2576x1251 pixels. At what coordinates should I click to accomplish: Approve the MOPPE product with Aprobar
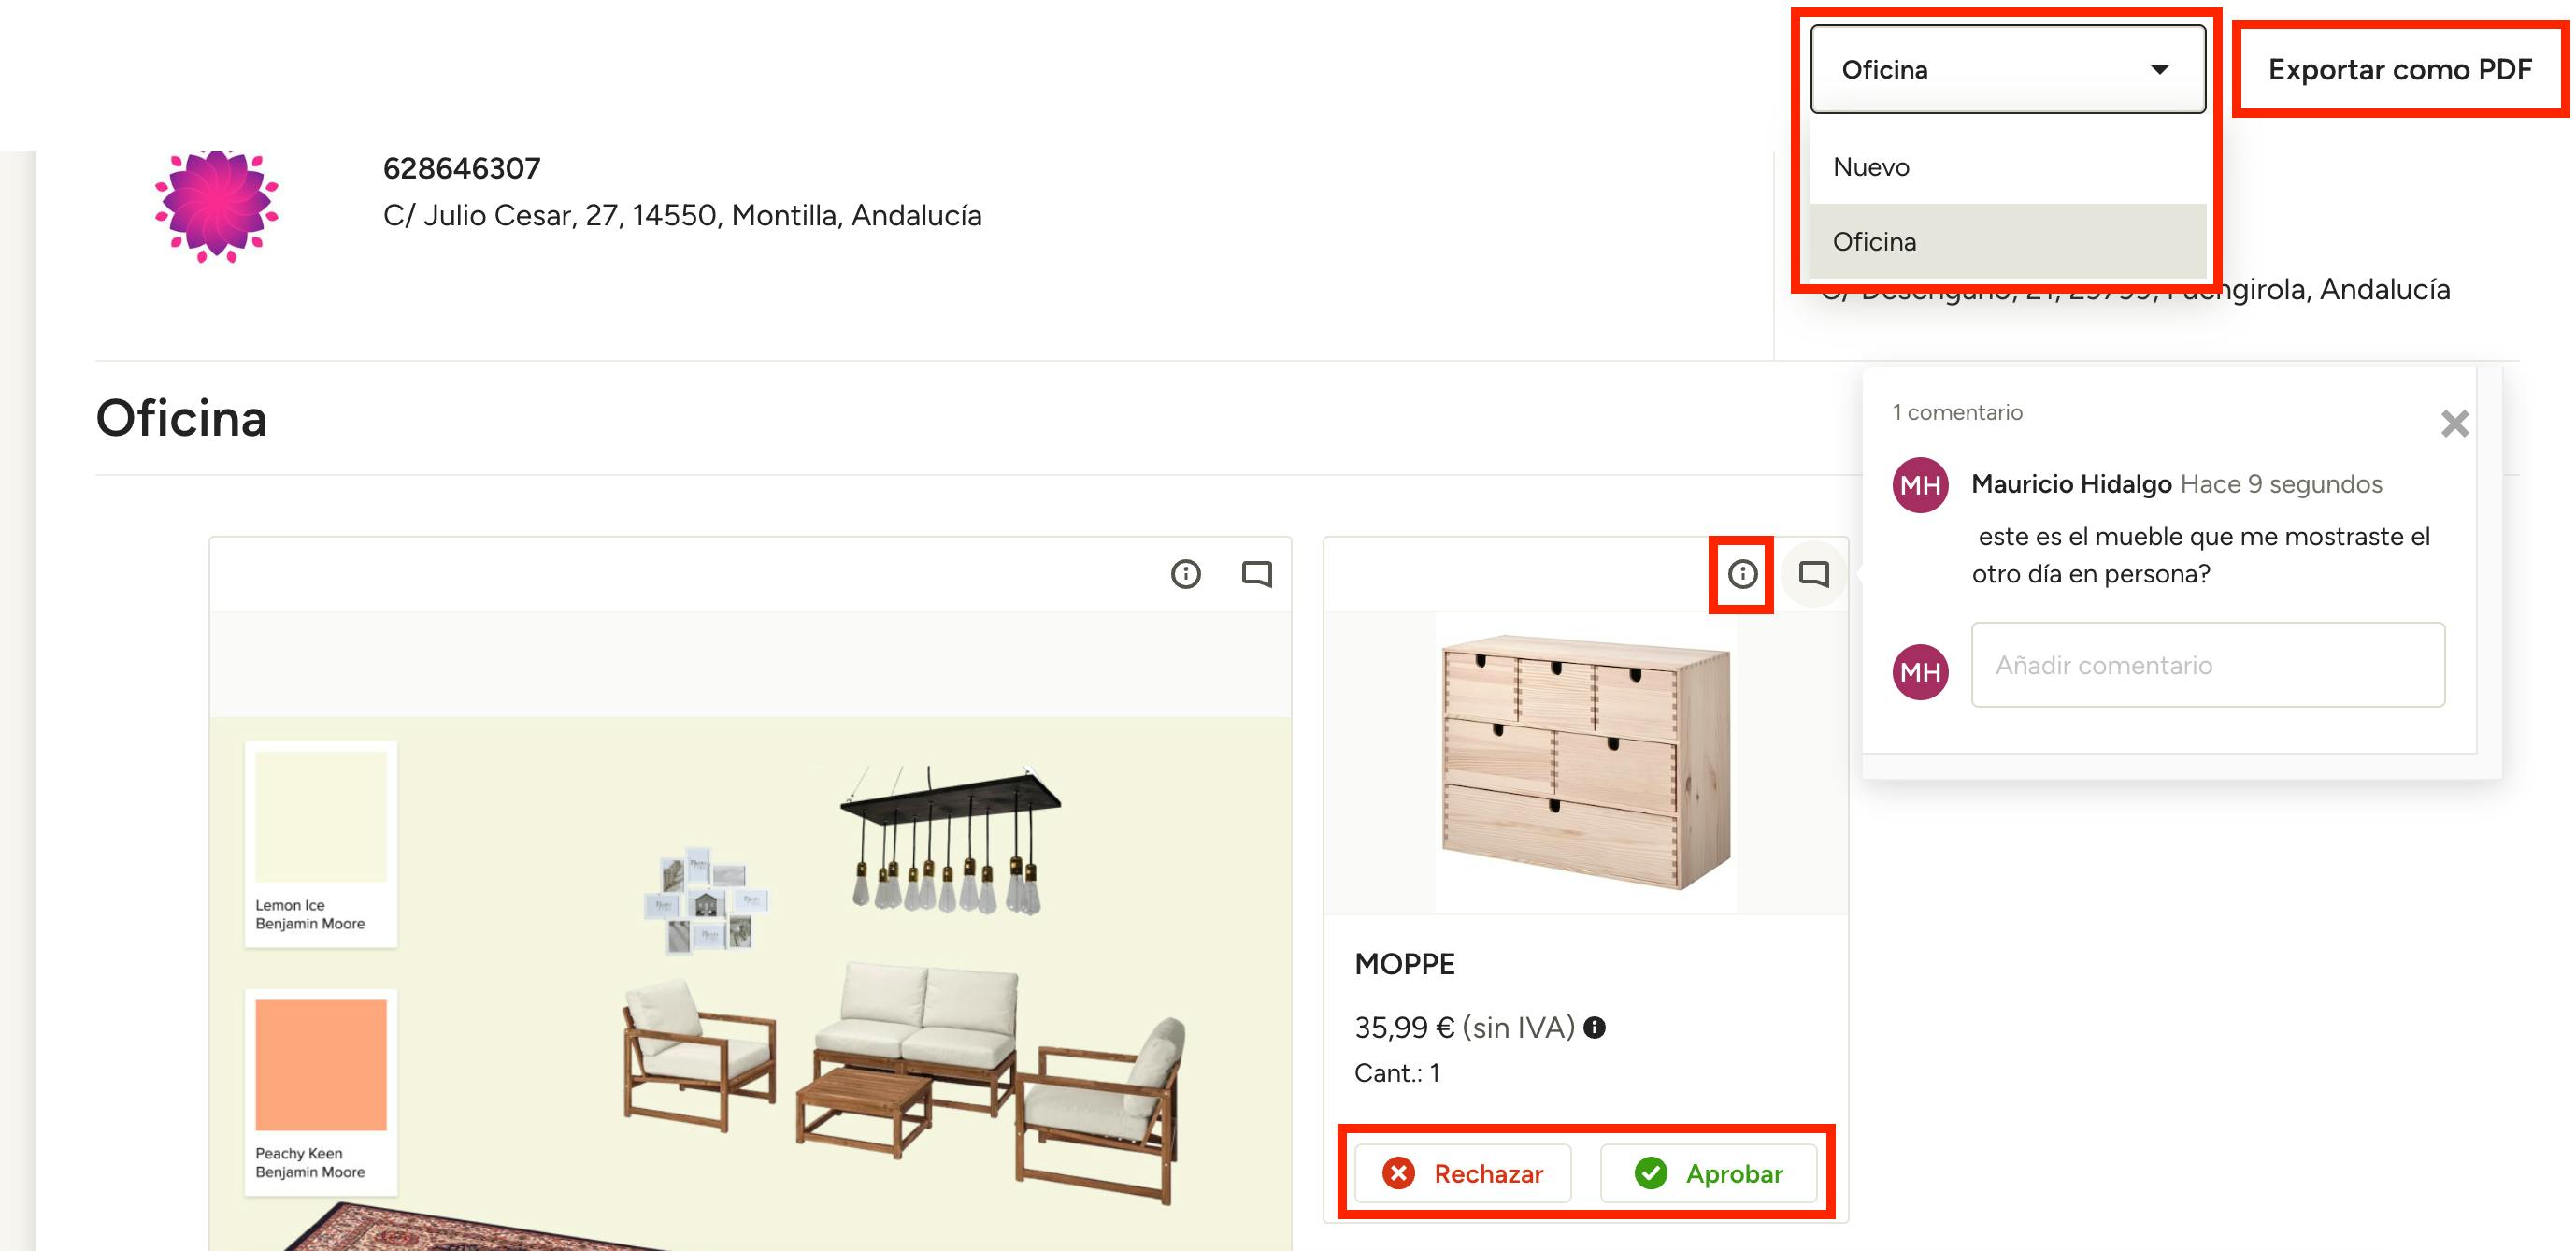click(x=1708, y=1173)
